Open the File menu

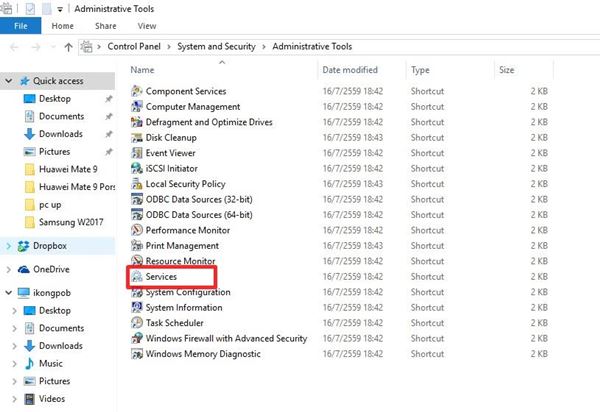[x=21, y=26]
